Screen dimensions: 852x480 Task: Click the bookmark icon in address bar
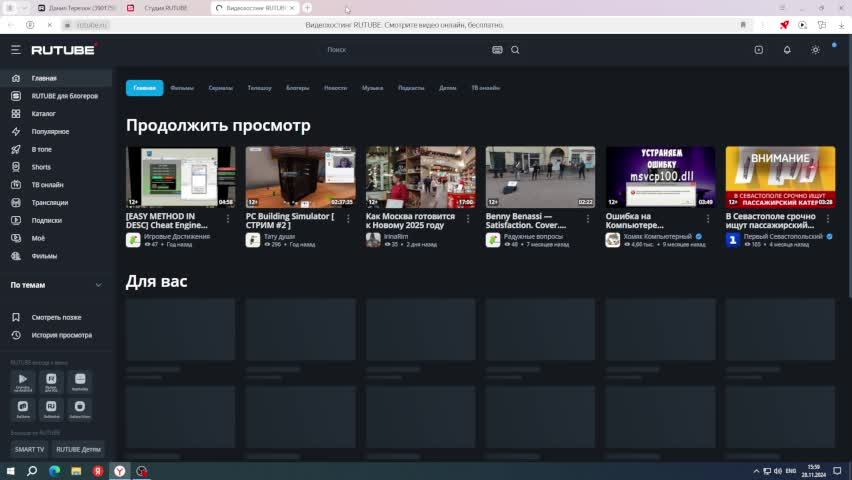pos(743,25)
